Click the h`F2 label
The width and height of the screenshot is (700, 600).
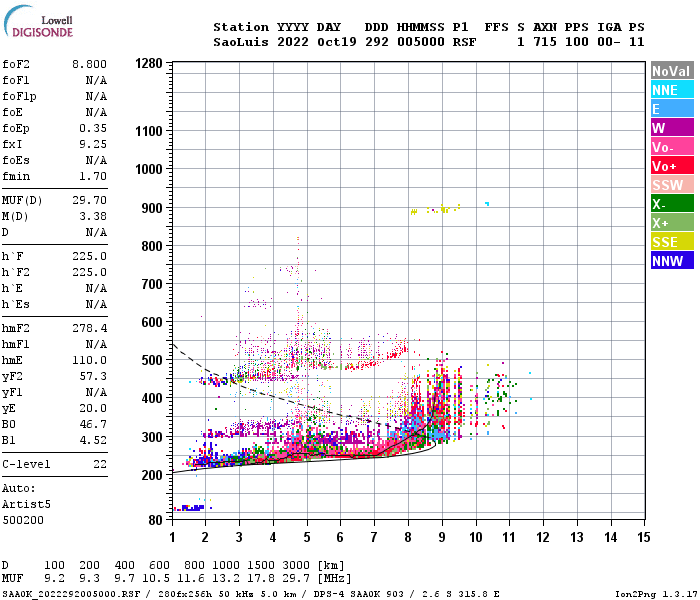tap(16, 272)
